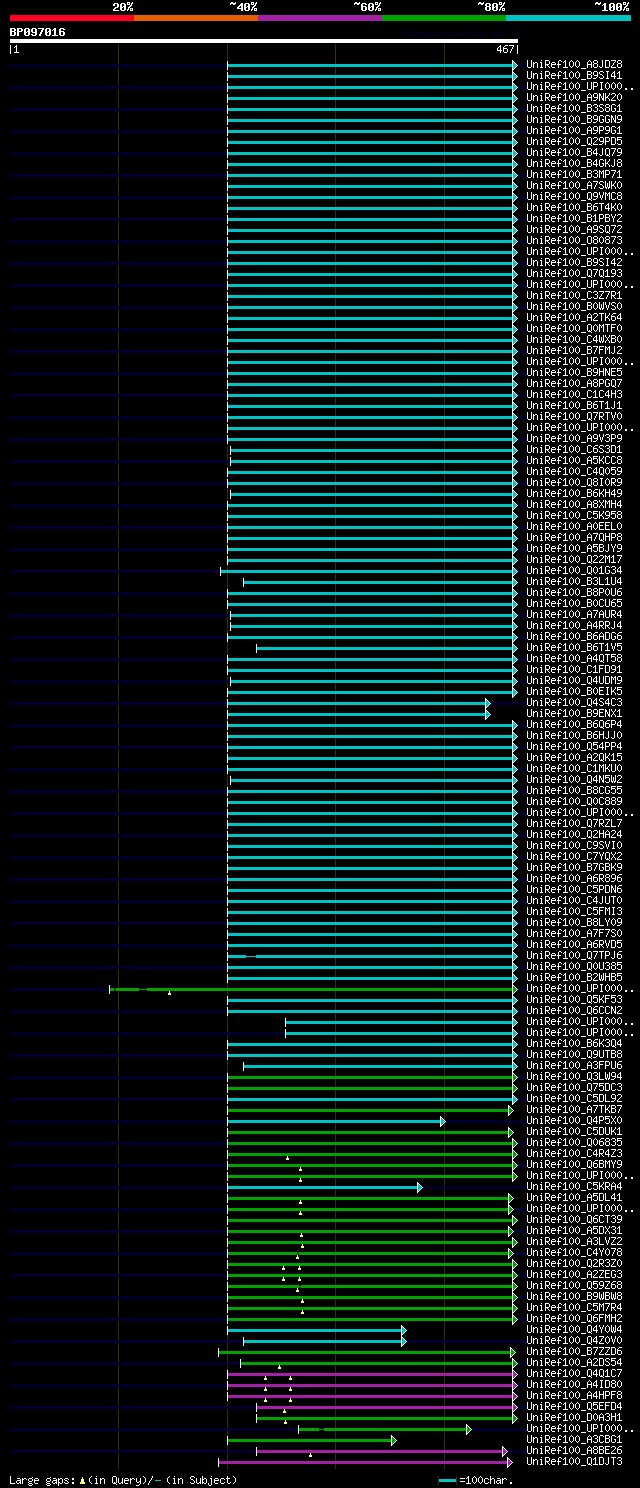Select the UniRef100_B3L1U4 label
The image size is (640, 1488).
point(574,581)
